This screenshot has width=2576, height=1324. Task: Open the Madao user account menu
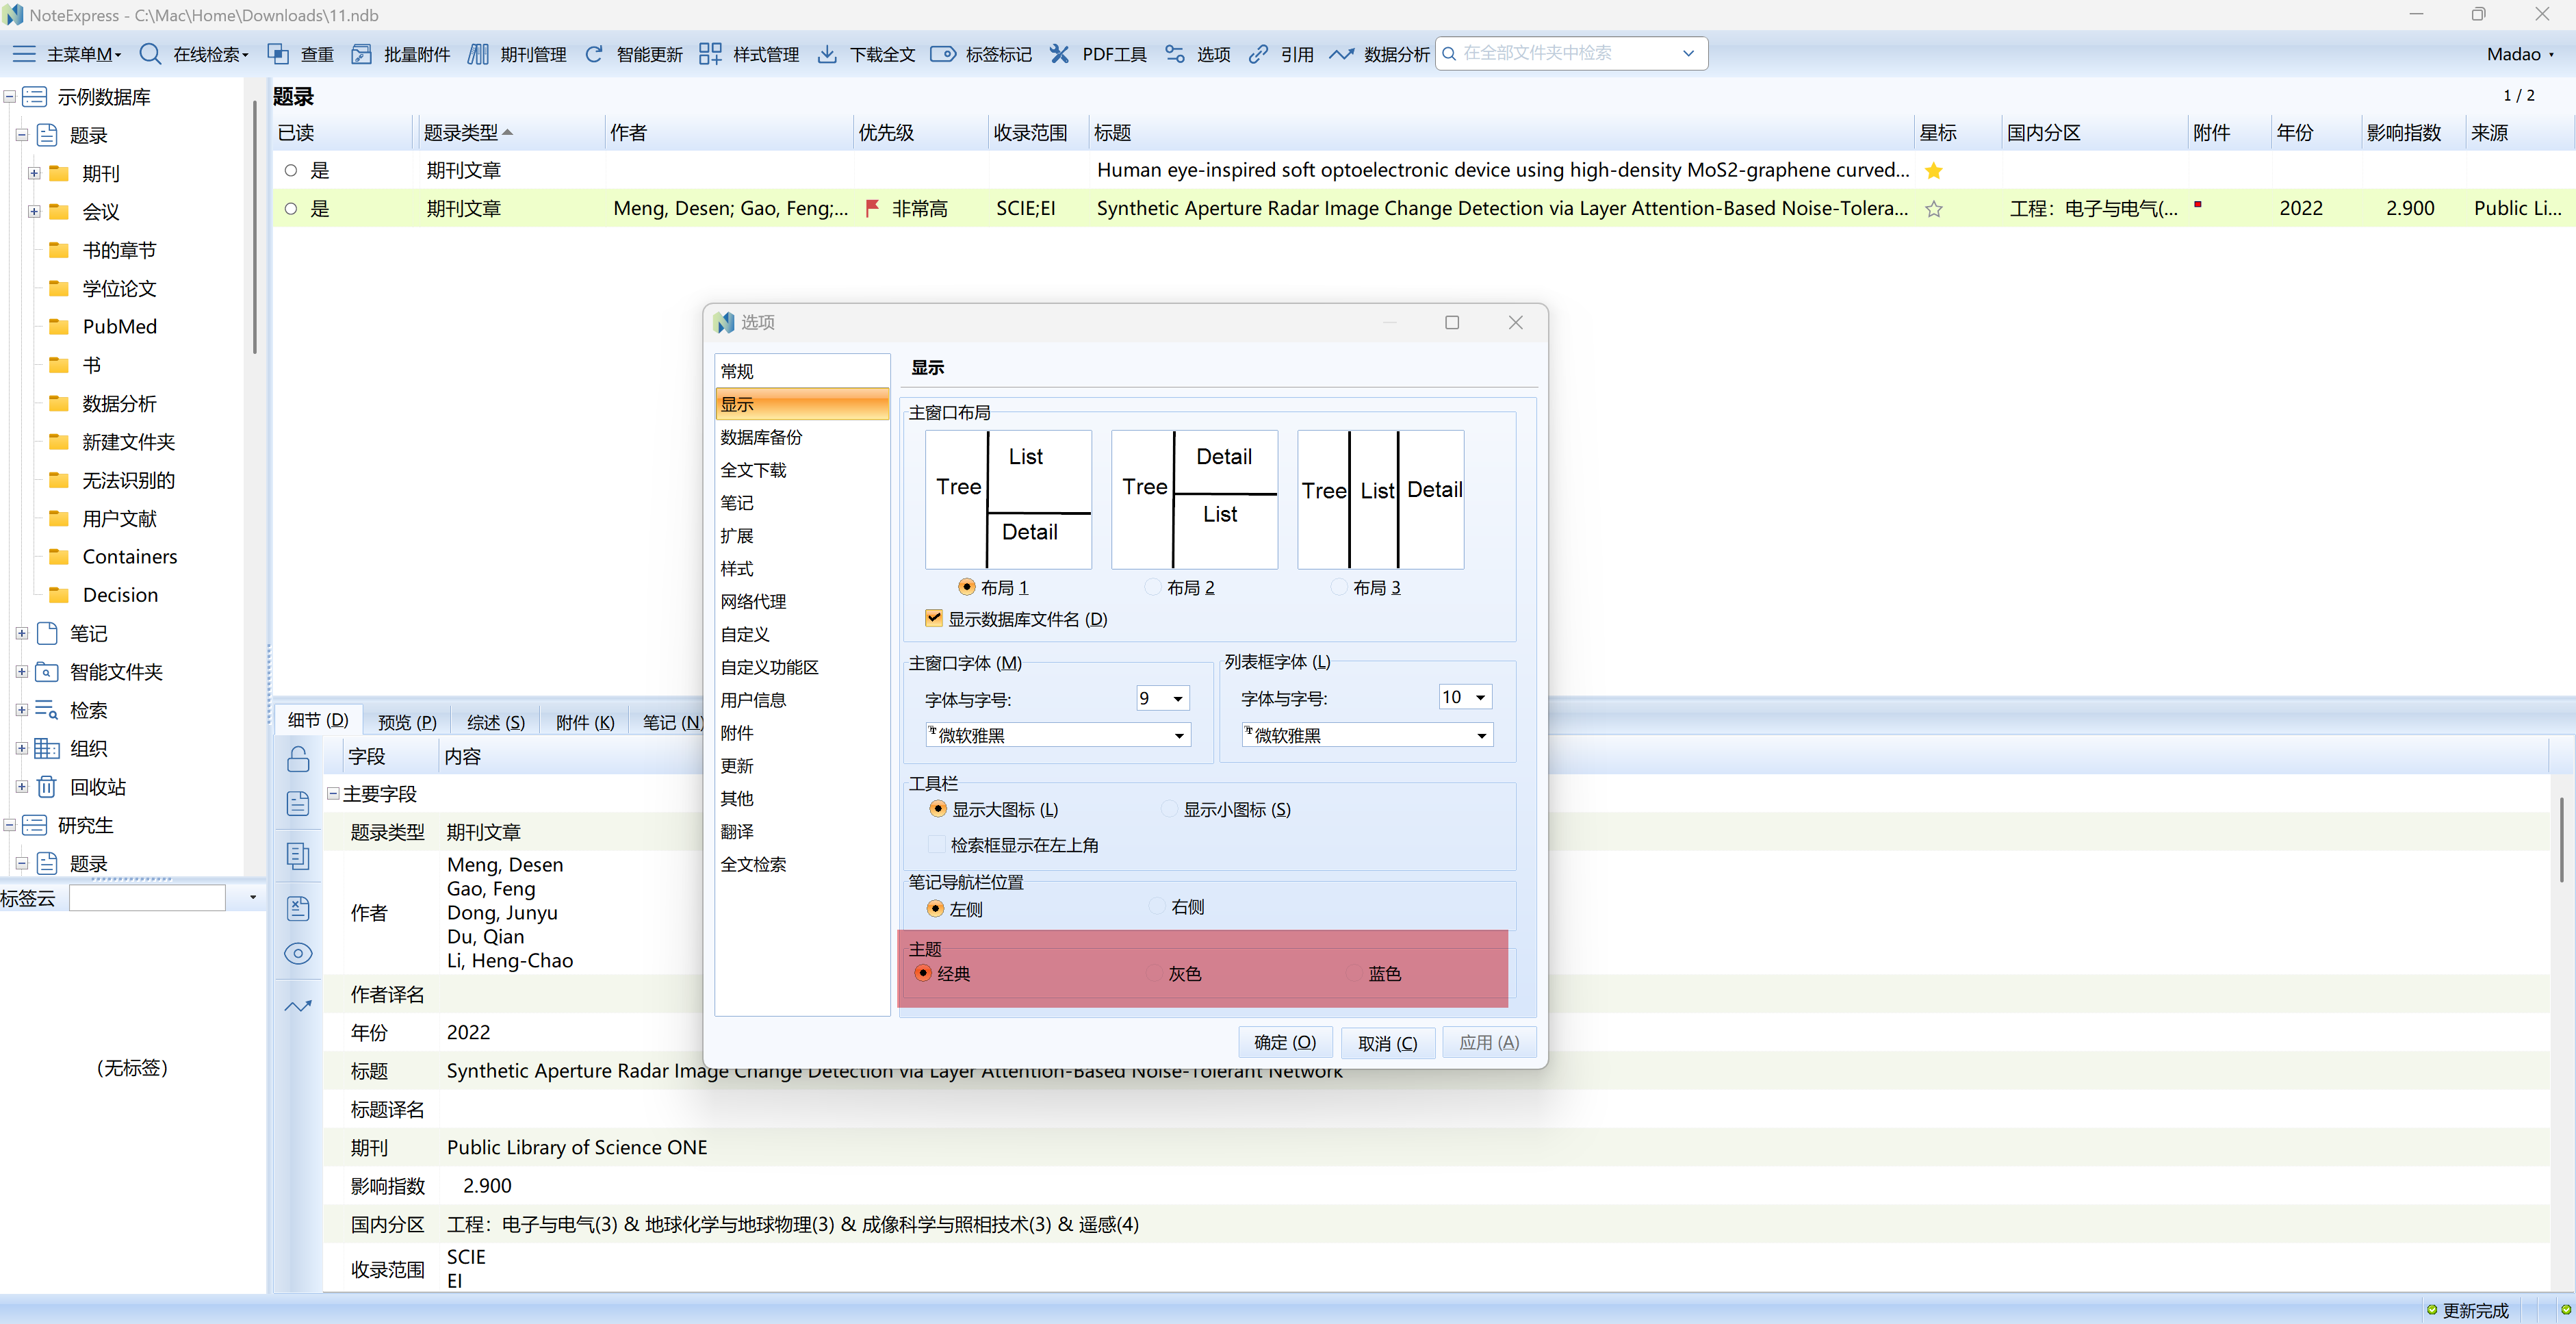pyautogui.click(x=2520, y=54)
